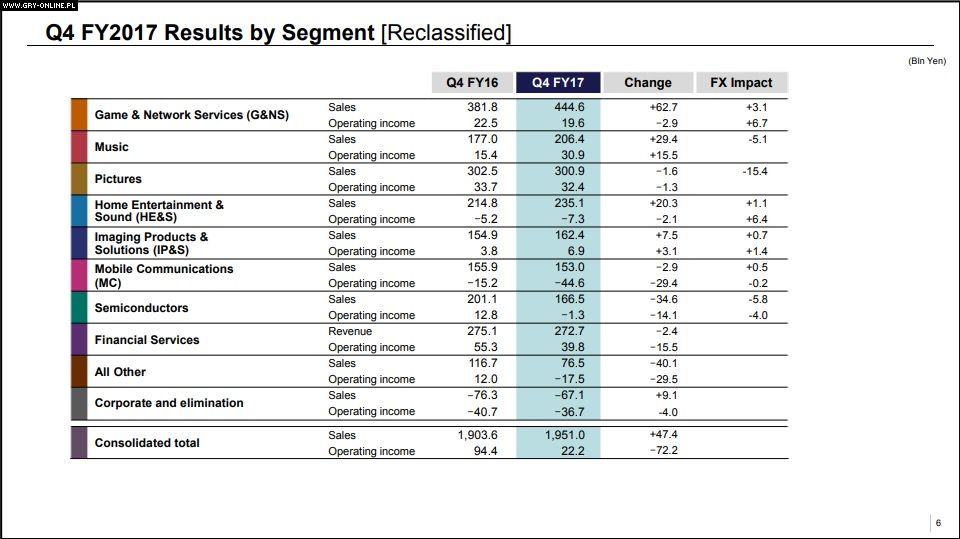Click the purple Financial Services color swatch
The width and height of the screenshot is (960, 539).
coord(79,339)
